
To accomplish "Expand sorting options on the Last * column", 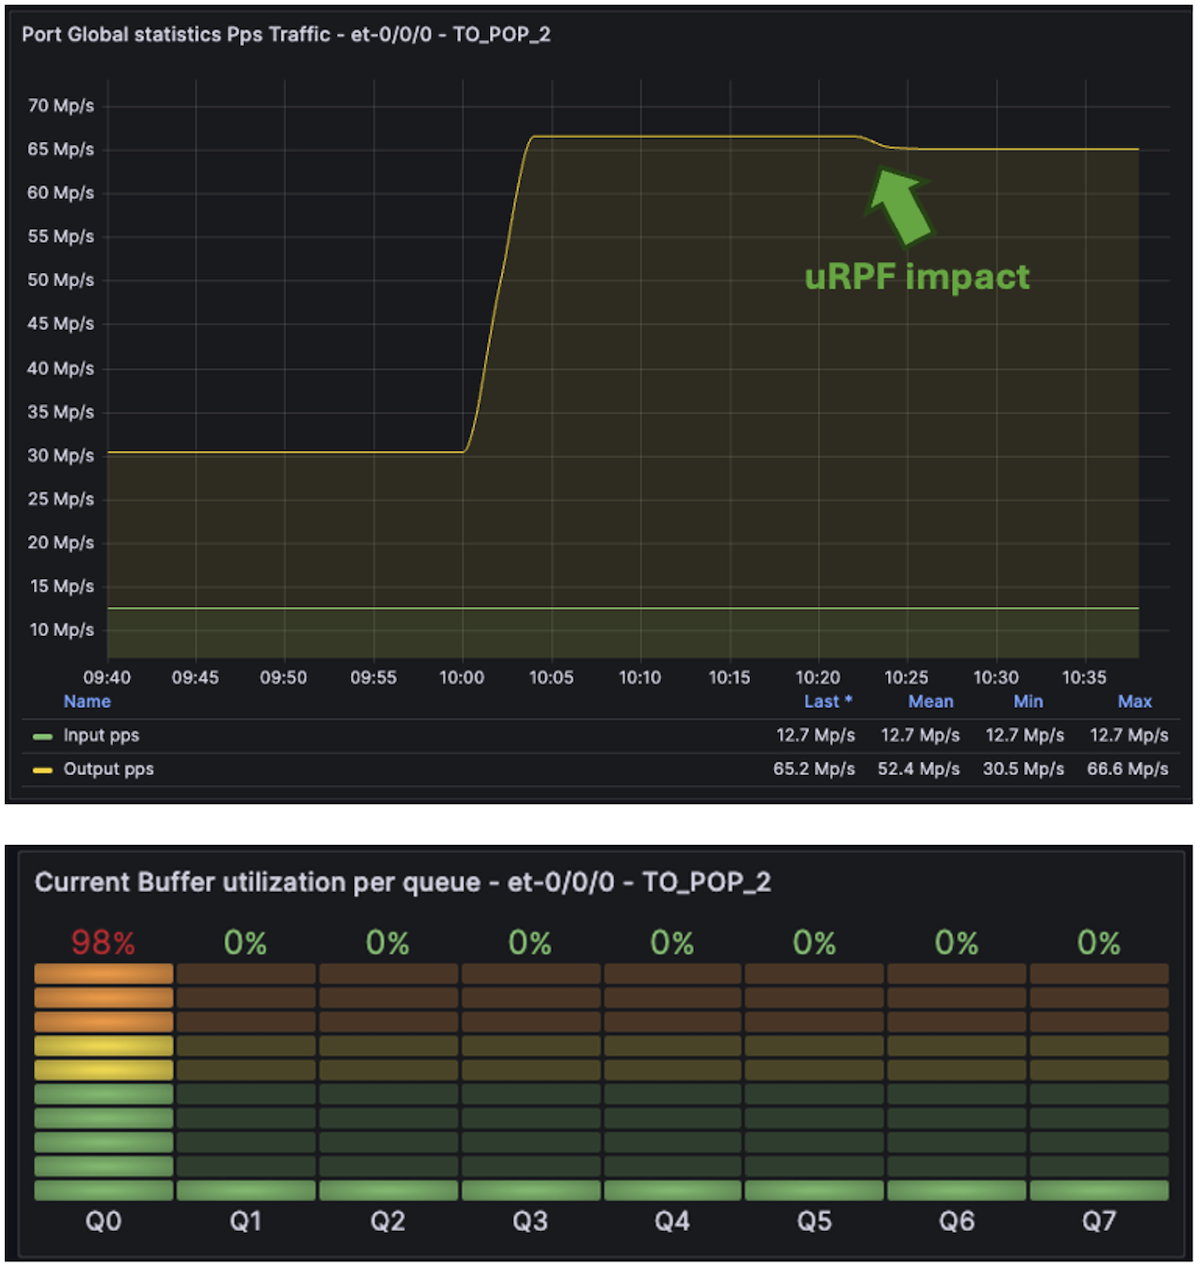I will click(x=828, y=701).
